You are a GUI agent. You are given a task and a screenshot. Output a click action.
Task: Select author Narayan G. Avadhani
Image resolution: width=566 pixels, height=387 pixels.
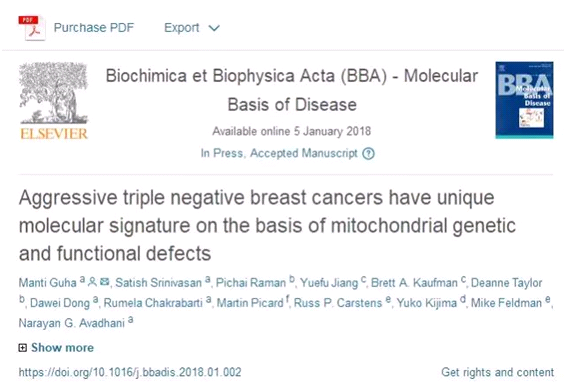tap(71, 323)
